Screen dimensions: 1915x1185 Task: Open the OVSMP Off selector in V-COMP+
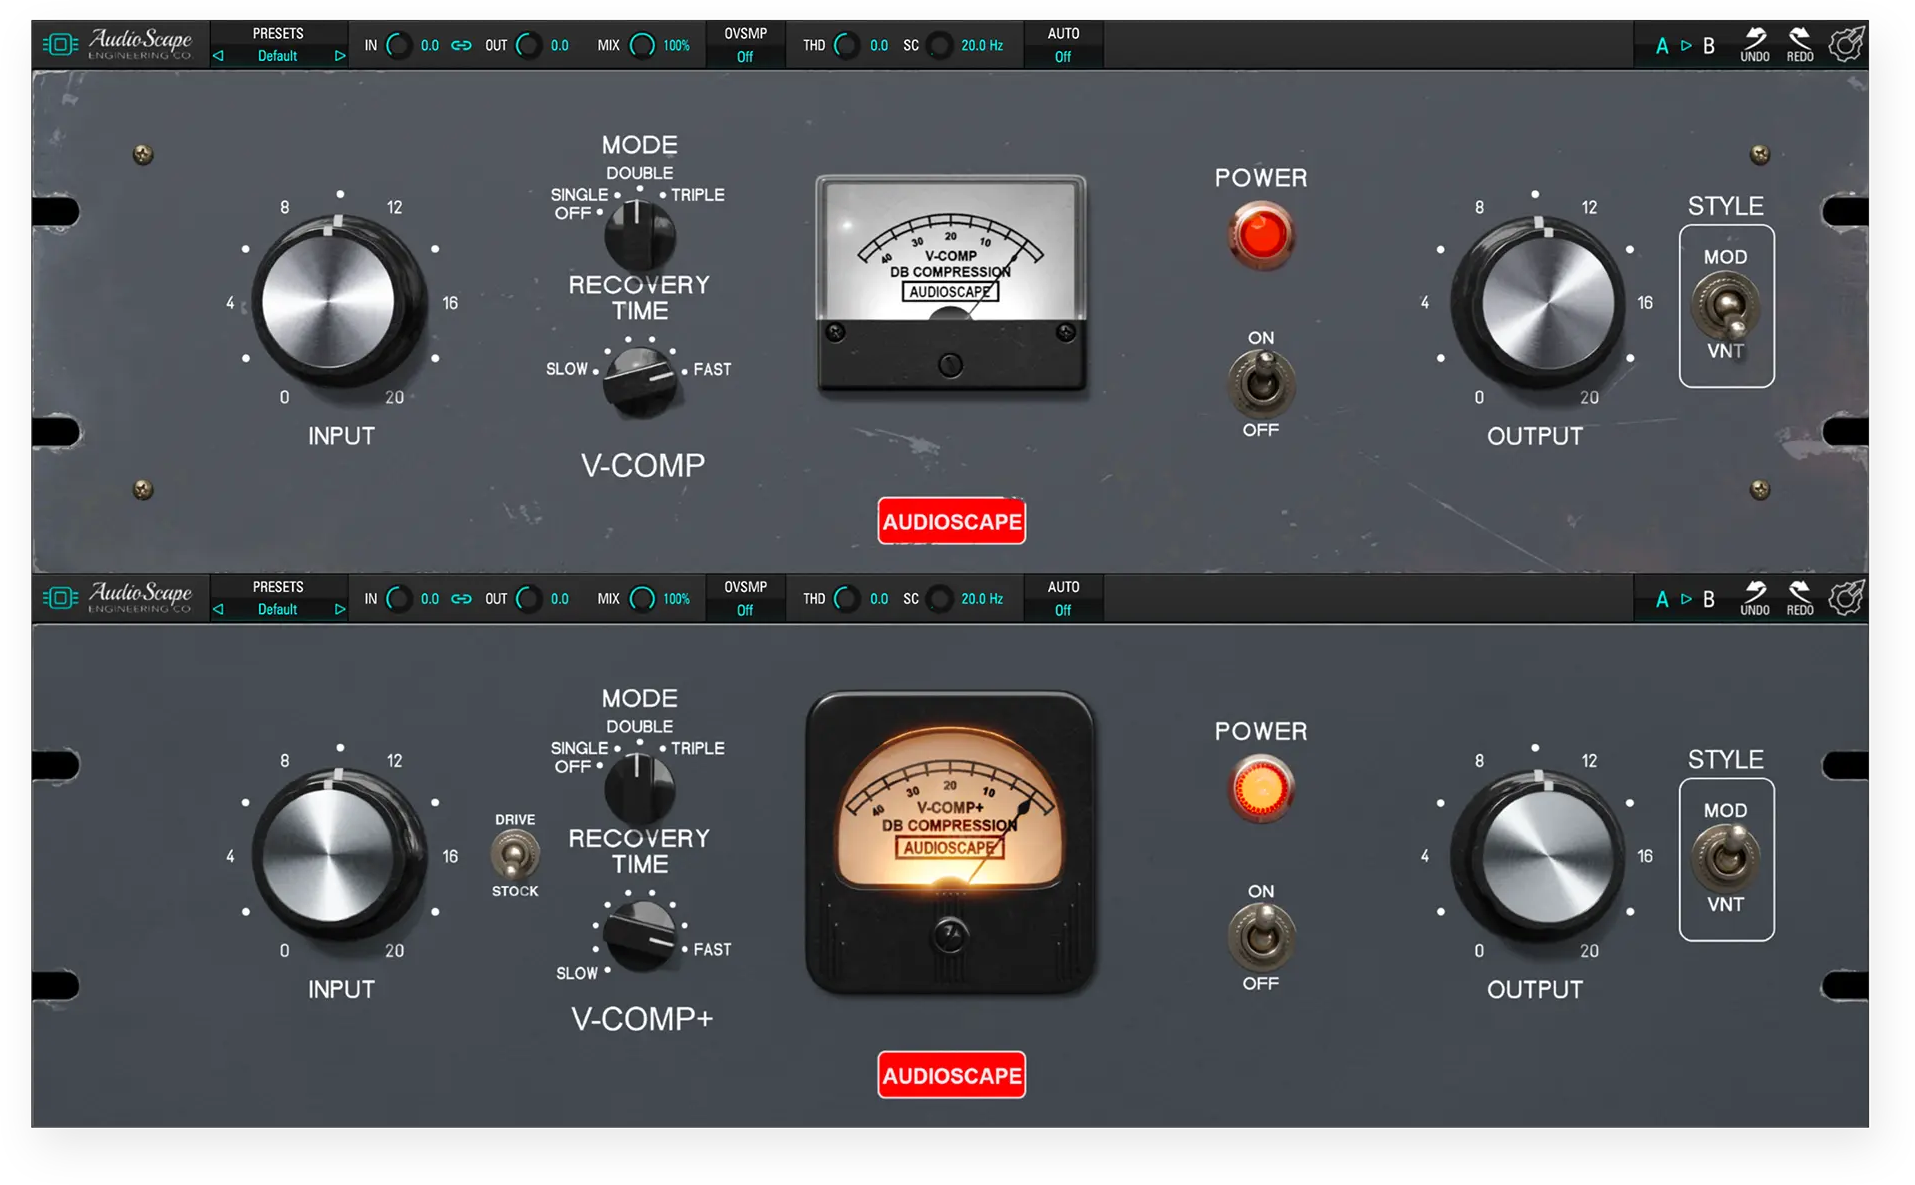point(745,598)
